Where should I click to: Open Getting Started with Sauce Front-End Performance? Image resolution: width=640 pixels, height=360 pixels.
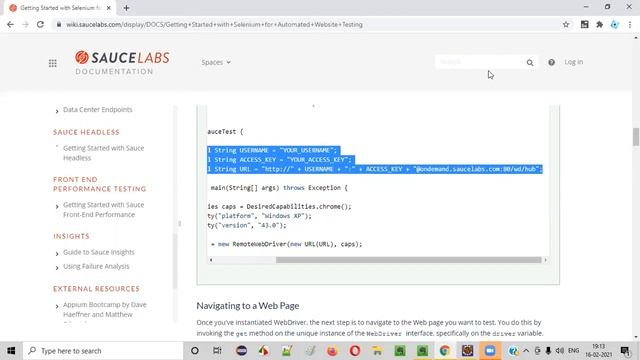pyautogui.click(x=103, y=209)
